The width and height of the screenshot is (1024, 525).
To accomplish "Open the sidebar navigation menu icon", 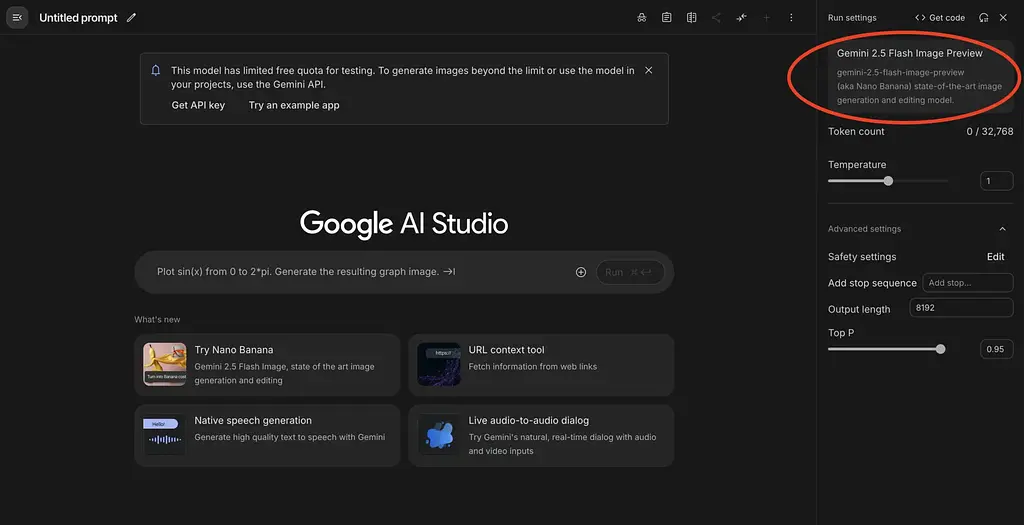I will point(17,18).
